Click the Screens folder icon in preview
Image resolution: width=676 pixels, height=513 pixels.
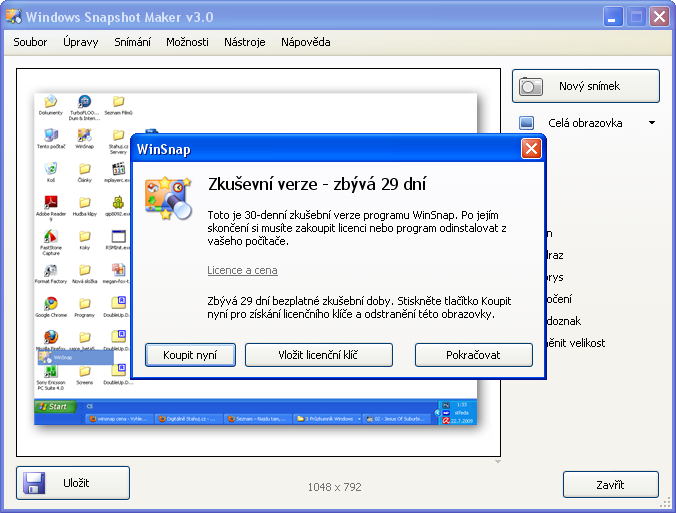coord(84,375)
